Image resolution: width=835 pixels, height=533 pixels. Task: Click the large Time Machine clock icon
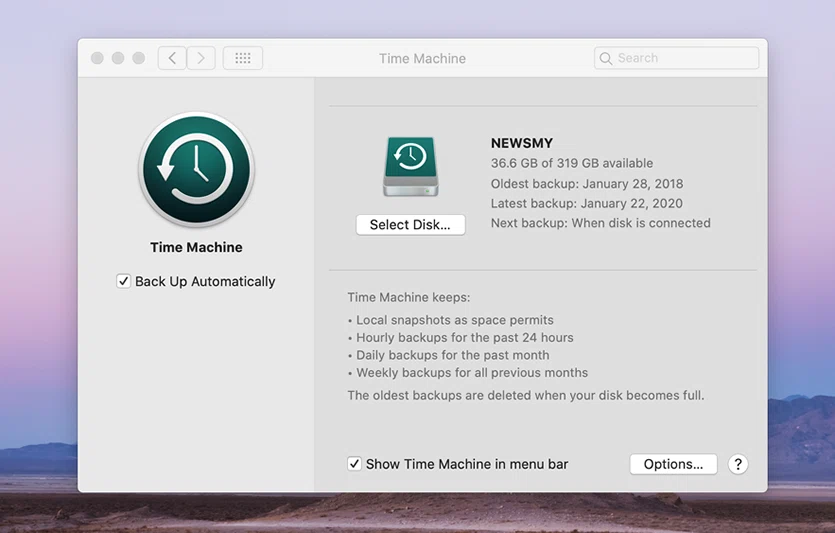click(x=197, y=169)
